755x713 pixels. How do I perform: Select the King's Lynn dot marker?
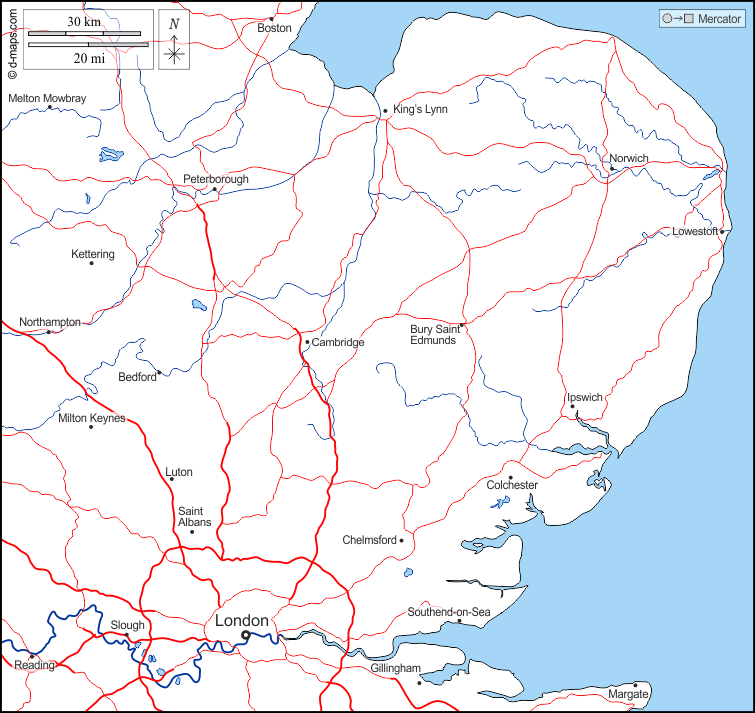[x=385, y=111]
